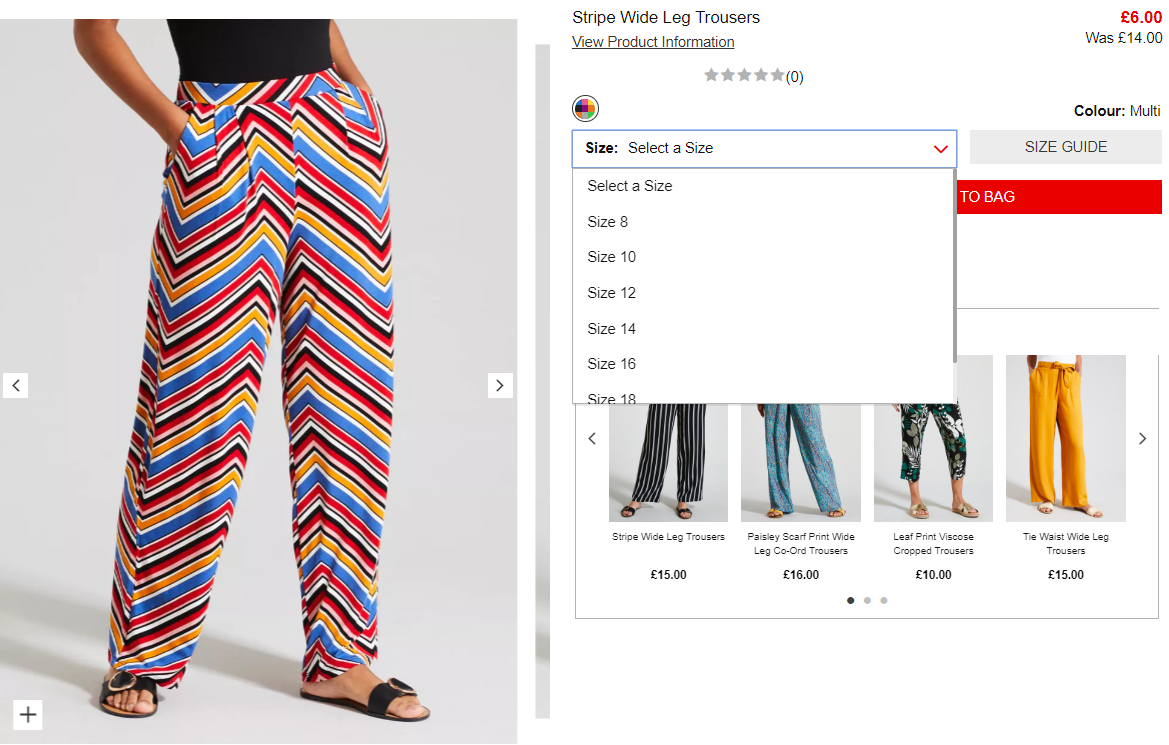Choose Size 10 from the dropdown
This screenshot has height=745, width=1169.
pyautogui.click(x=612, y=257)
